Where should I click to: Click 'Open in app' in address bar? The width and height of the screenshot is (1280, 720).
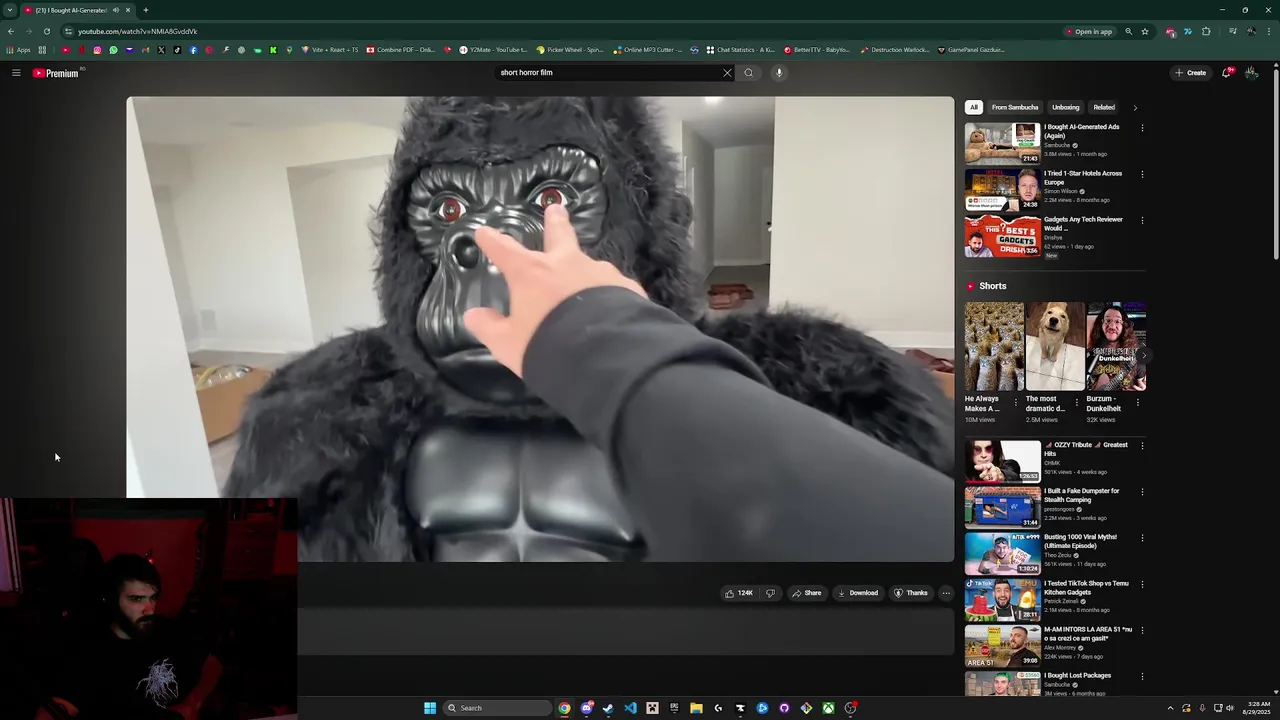tap(1089, 31)
